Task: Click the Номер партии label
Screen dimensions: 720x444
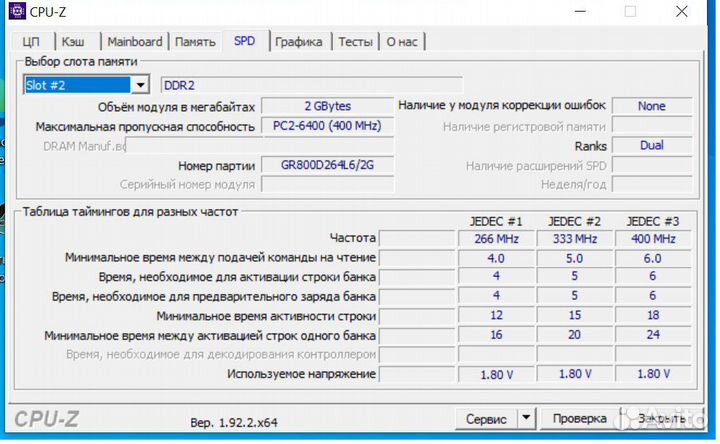Action: tap(216, 166)
